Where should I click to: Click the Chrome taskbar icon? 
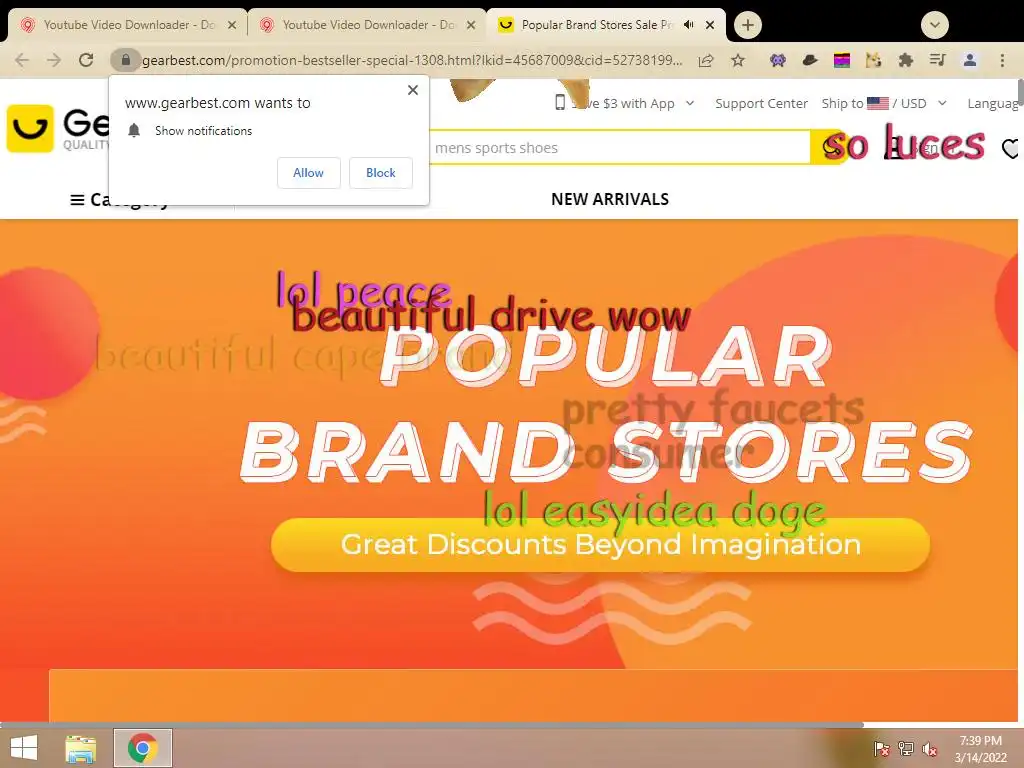click(143, 748)
